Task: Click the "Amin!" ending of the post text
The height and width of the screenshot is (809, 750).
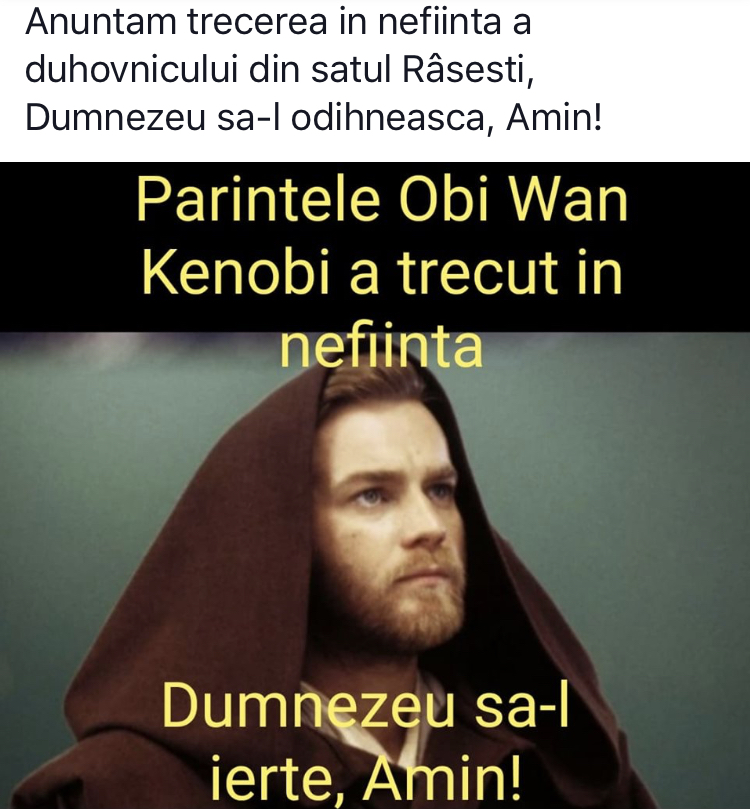Action: tap(553, 118)
